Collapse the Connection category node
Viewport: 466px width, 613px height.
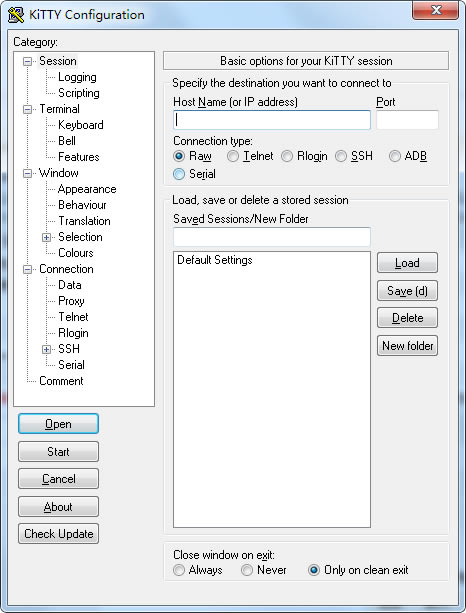[27, 269]
